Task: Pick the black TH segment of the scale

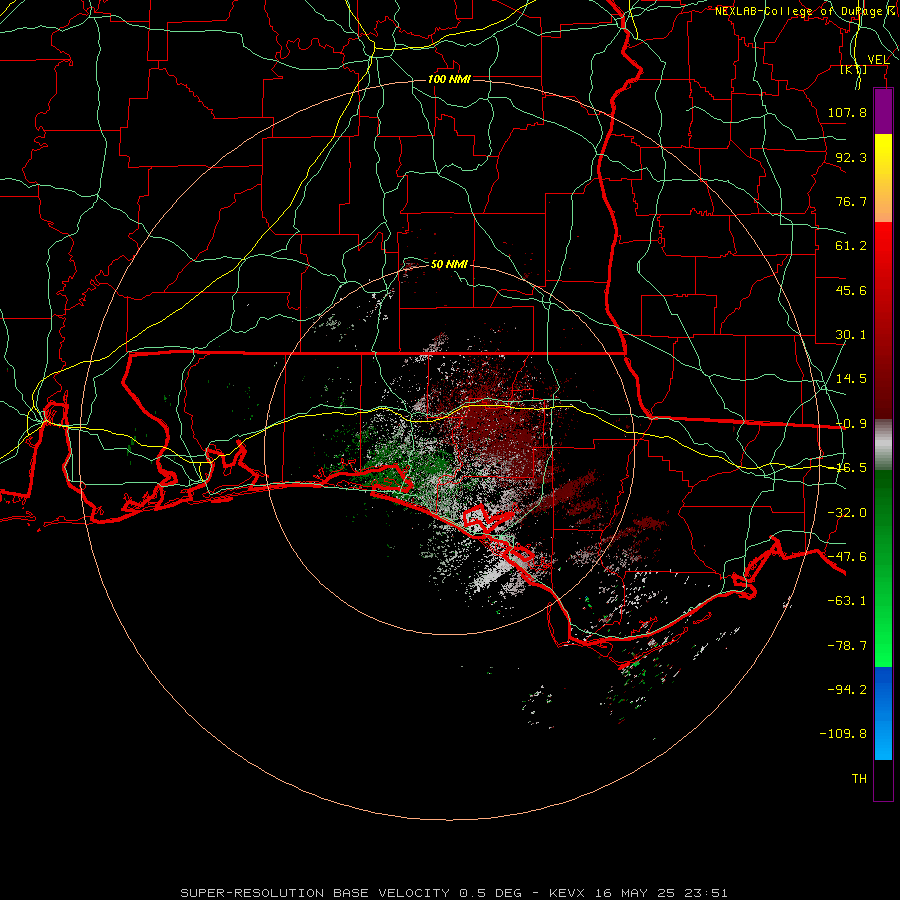Action: (x=883, y=779)
